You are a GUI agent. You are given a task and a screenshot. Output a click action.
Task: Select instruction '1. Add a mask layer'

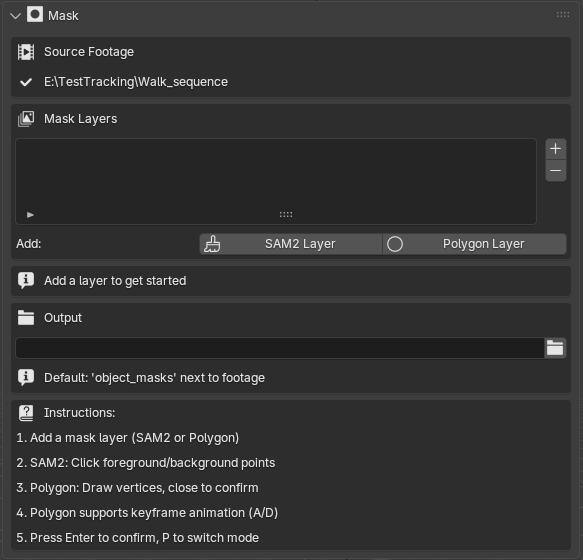(x=128, y=438)
